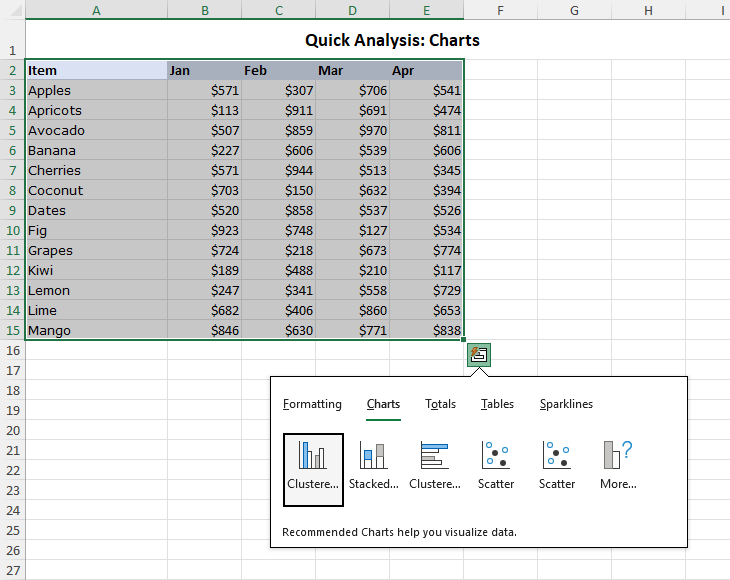
Task: Select the Stacked Column chart icon
Action: point(373,470)
